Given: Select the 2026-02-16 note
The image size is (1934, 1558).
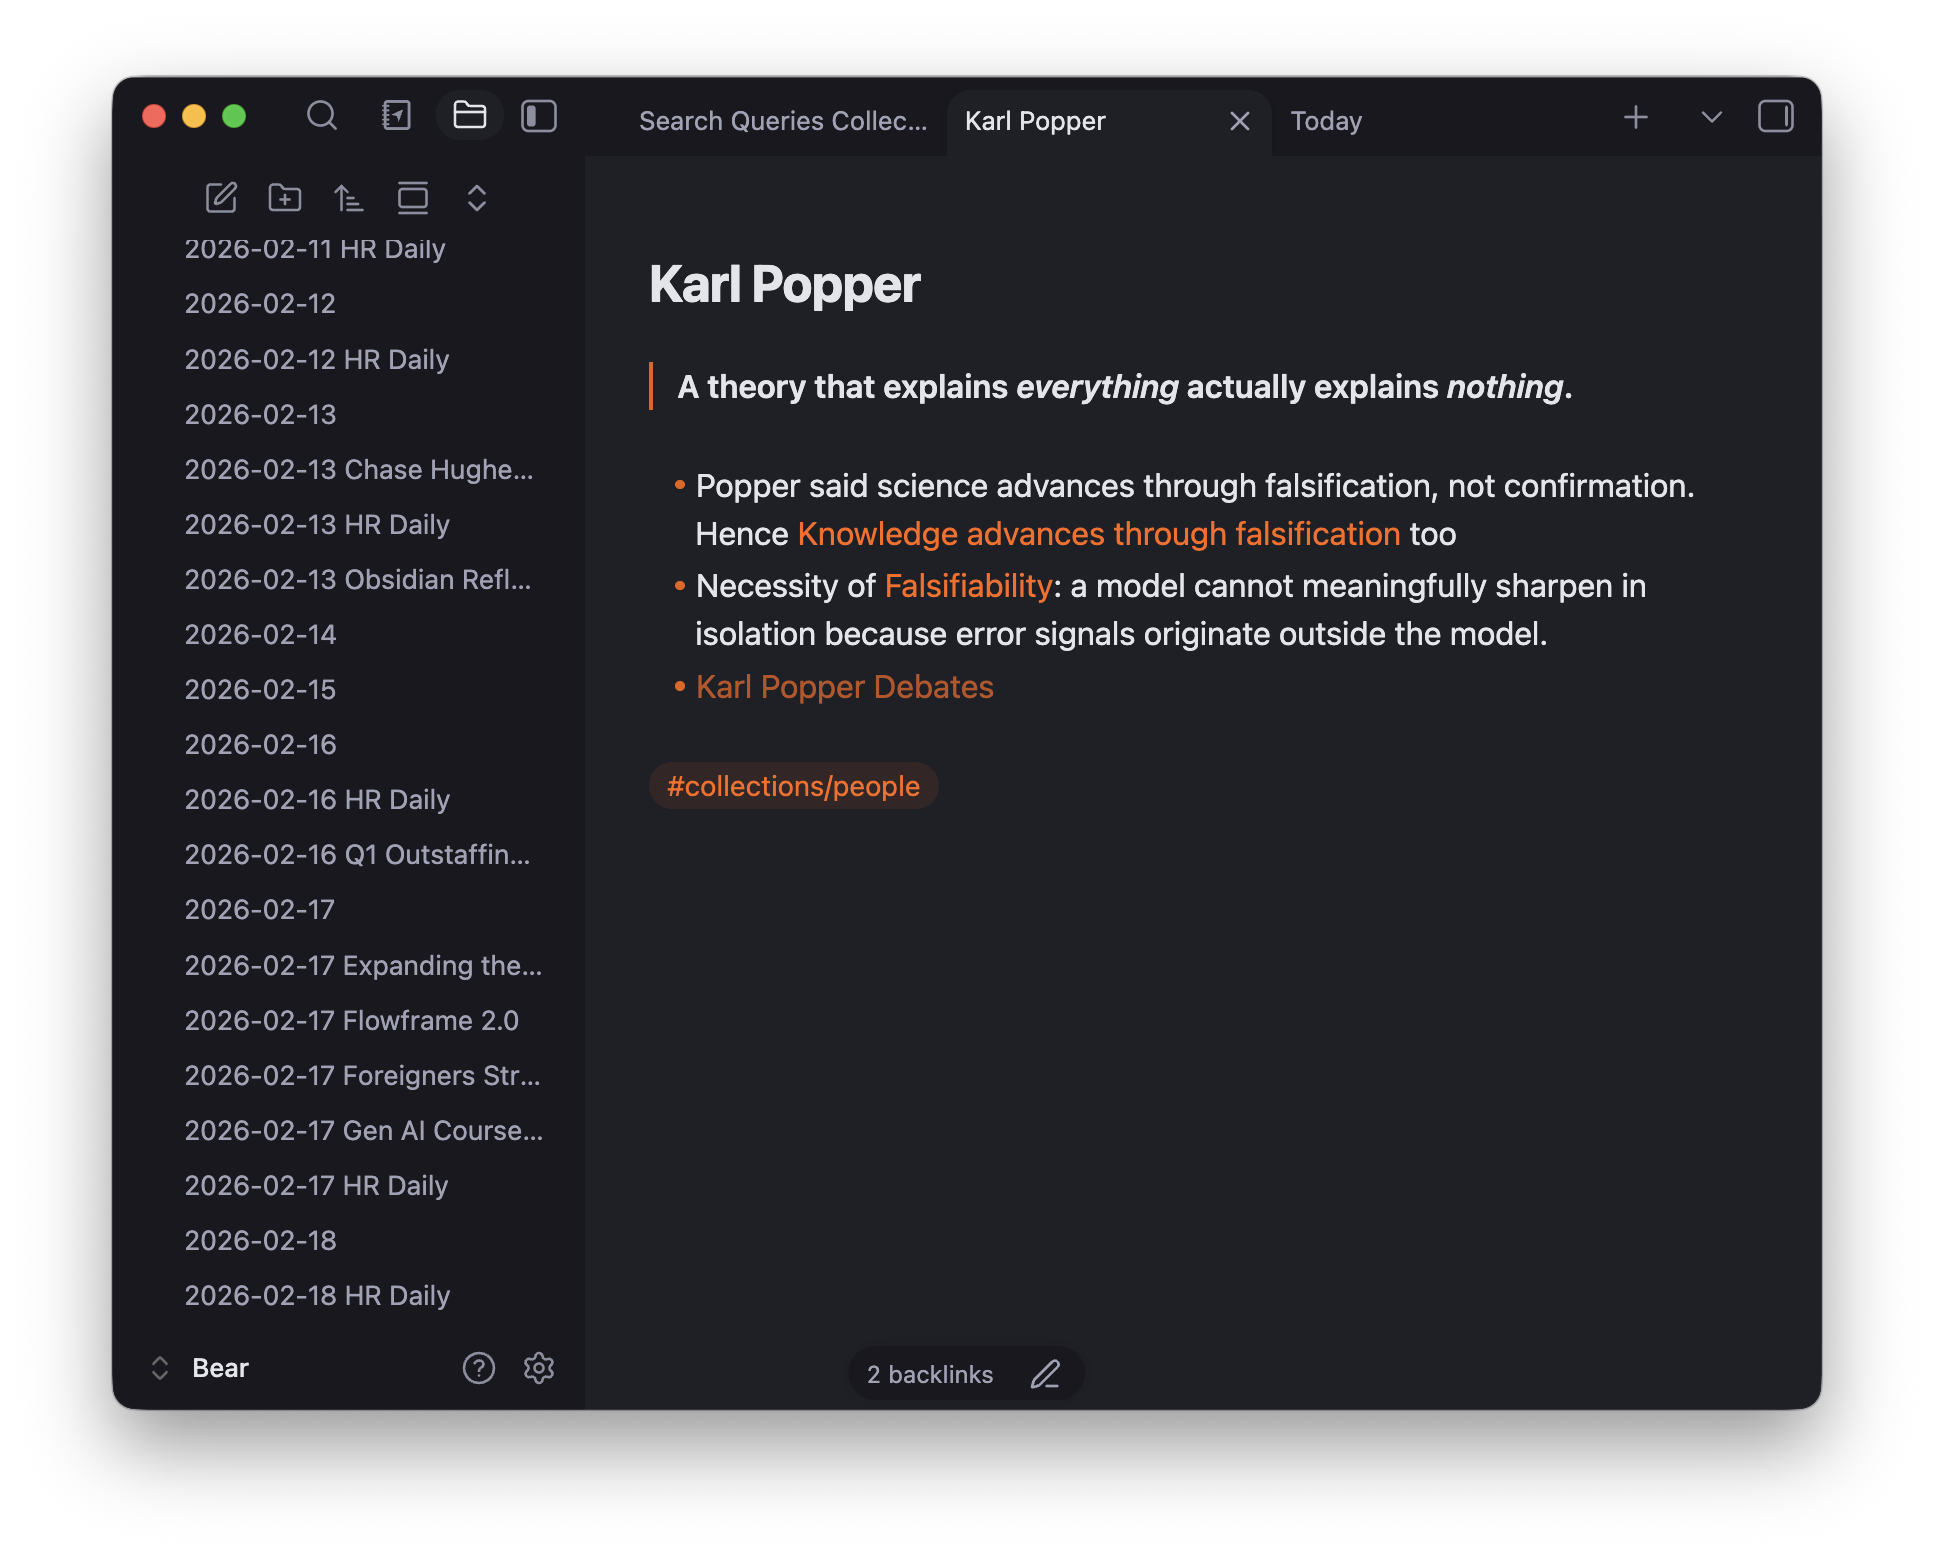Looking at the screenshot, I should pyautogui.click(x=260, y=744).
